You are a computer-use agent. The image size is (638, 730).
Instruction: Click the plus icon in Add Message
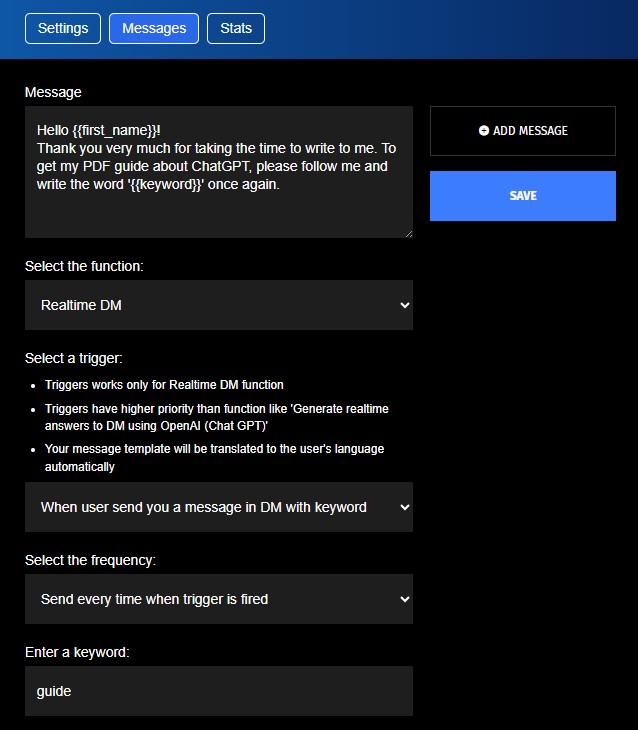(484, 131)
